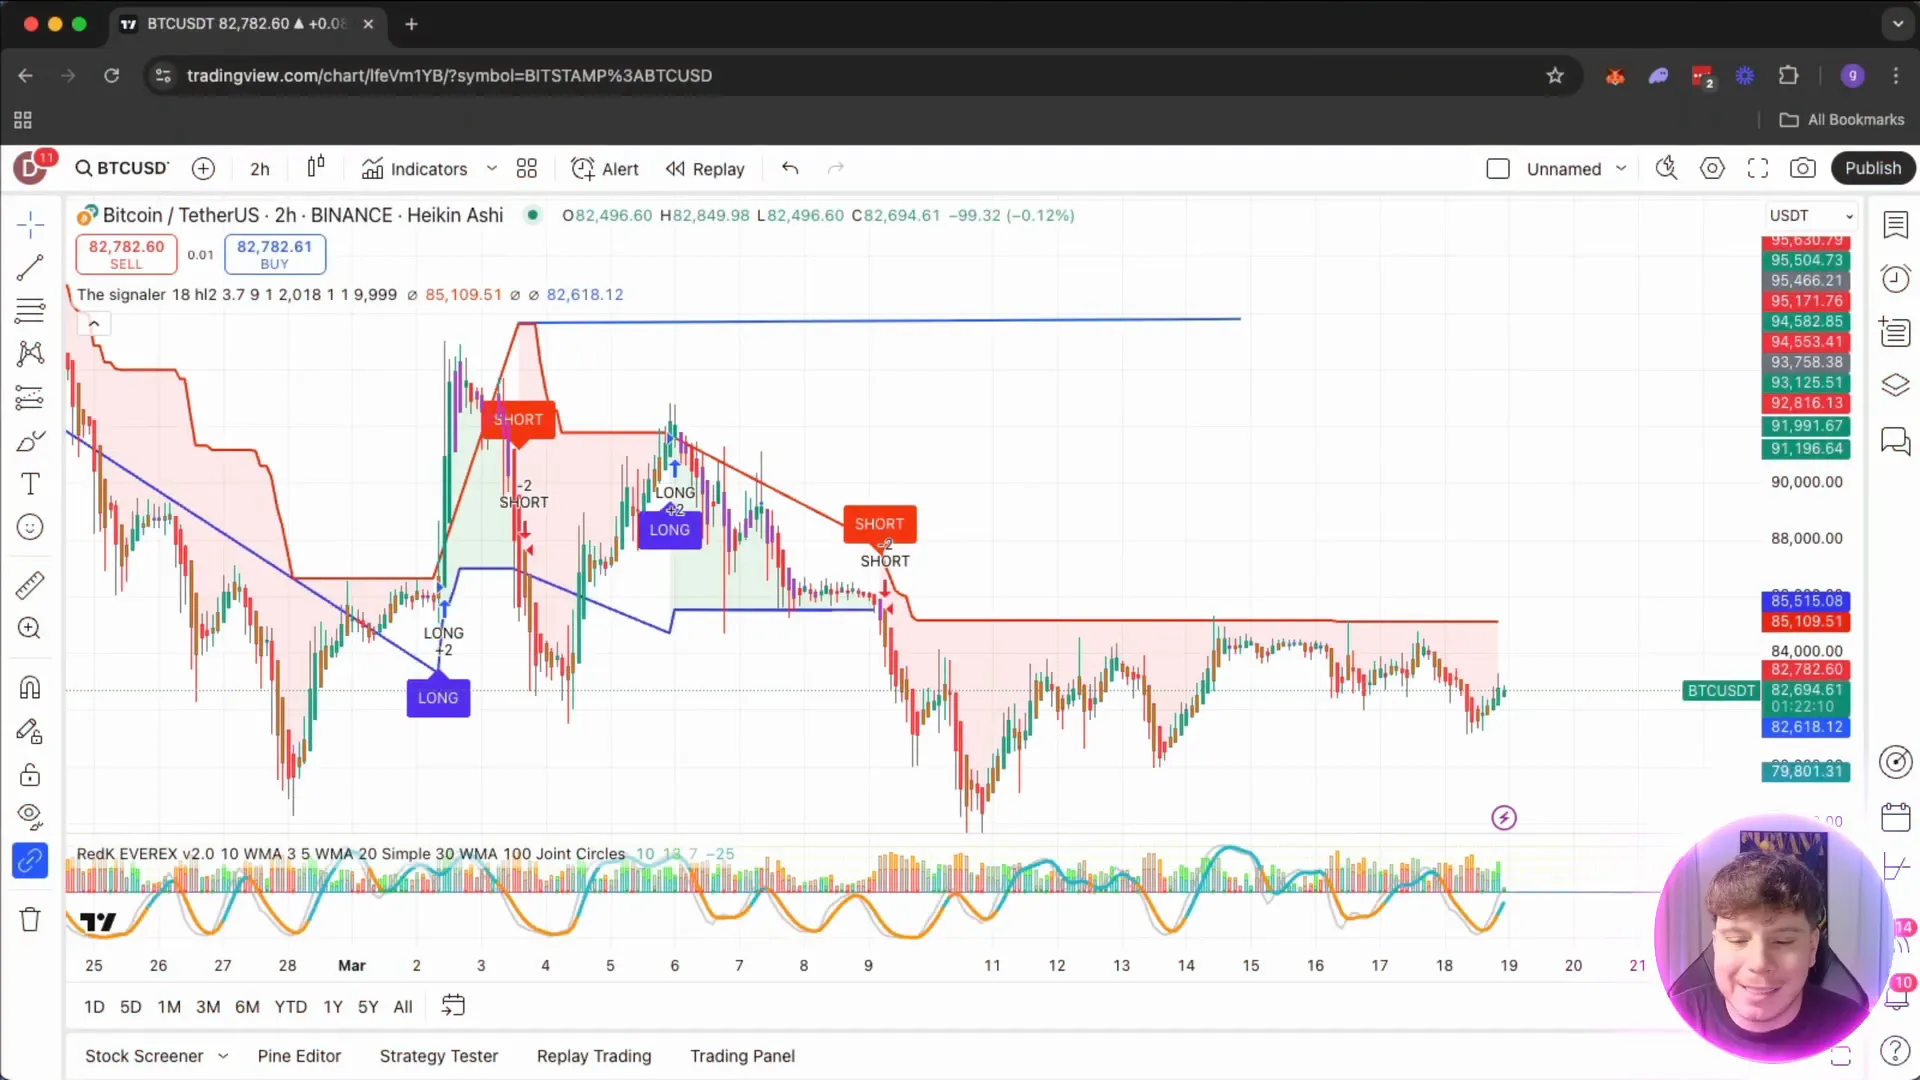Select the 5D date range
The height and width of the screenshot is (1080, 1920).
point(131,1007)
